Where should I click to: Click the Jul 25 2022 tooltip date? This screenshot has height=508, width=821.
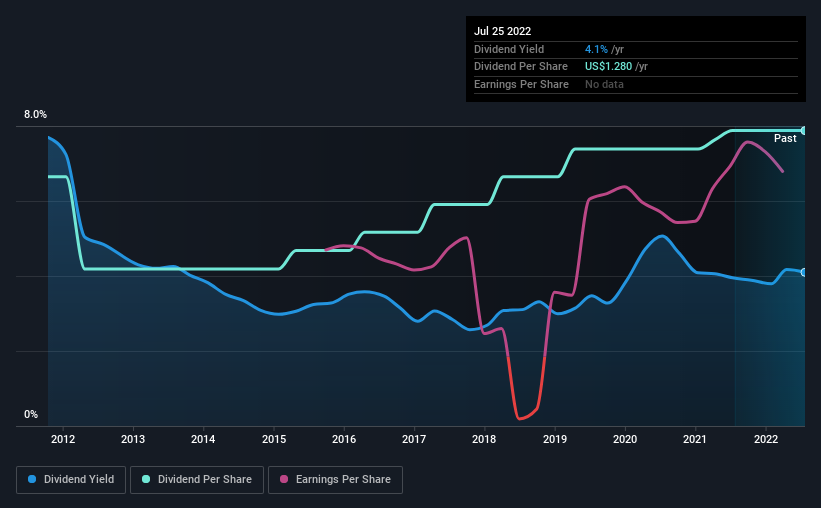(503, 31)
